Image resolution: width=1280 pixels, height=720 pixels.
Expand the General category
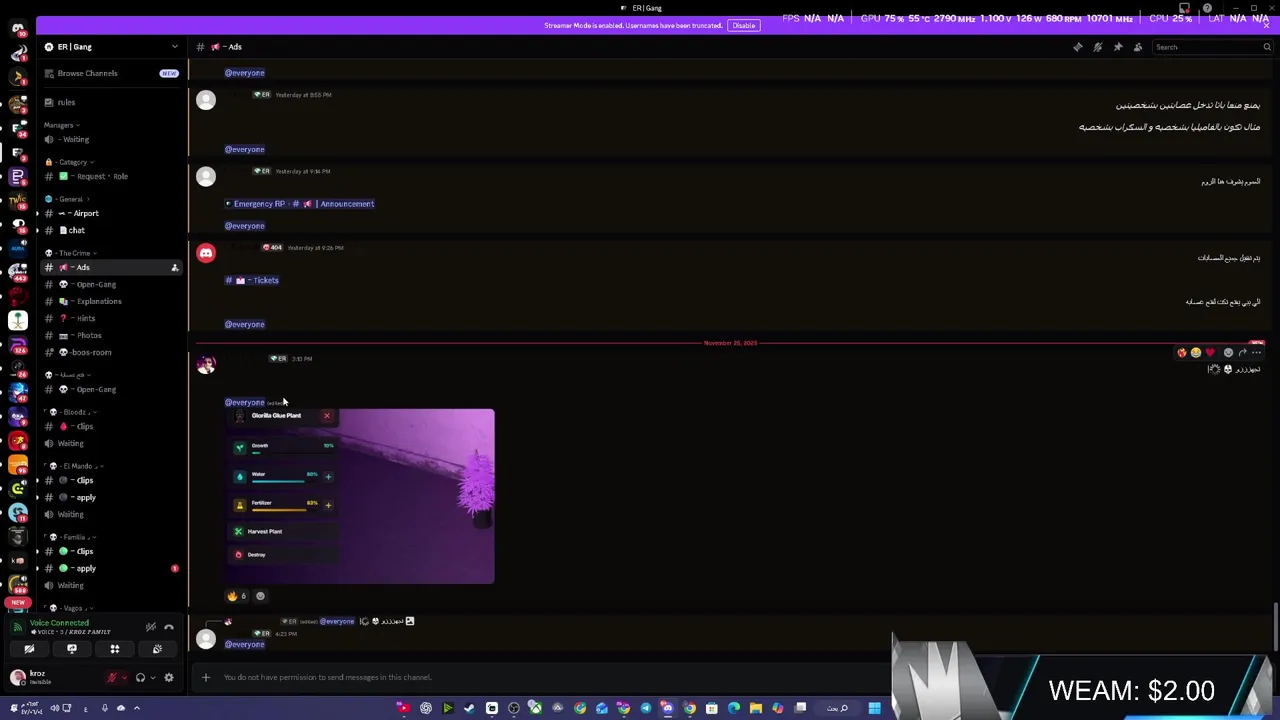pyautogui.click(x=70, y=199)
